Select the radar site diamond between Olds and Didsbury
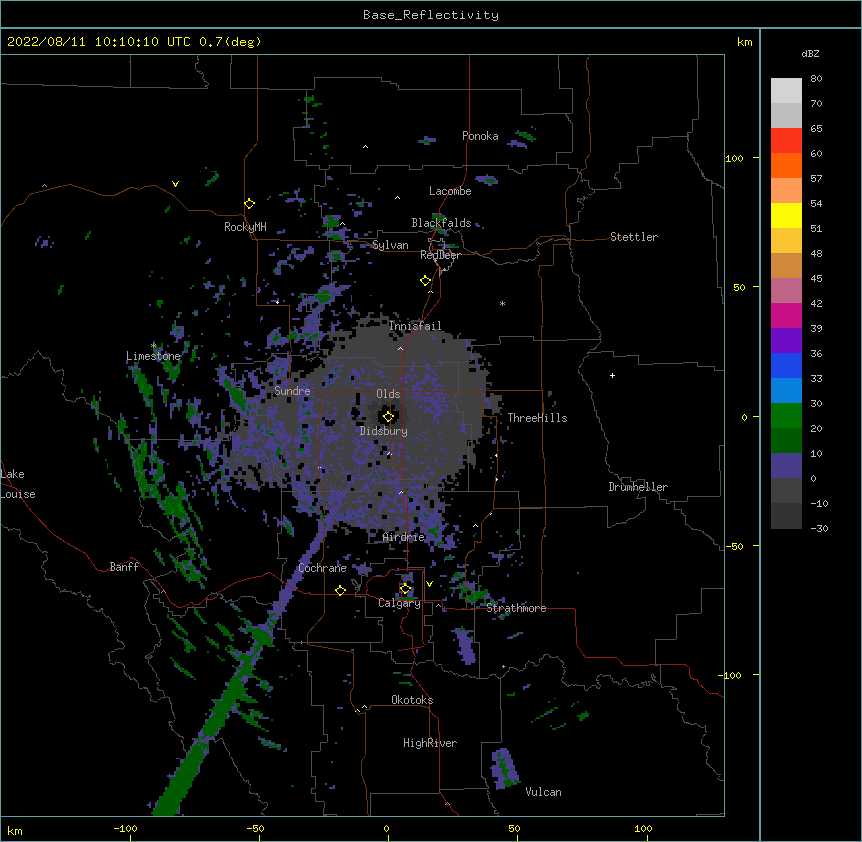 (x=388, y=417)
